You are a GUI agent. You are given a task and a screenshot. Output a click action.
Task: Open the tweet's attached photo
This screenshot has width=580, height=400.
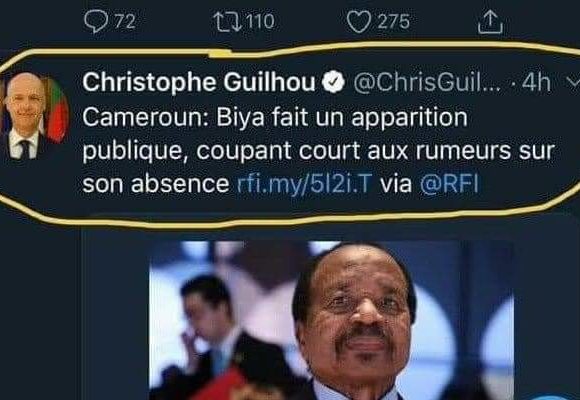click(331, 320)
